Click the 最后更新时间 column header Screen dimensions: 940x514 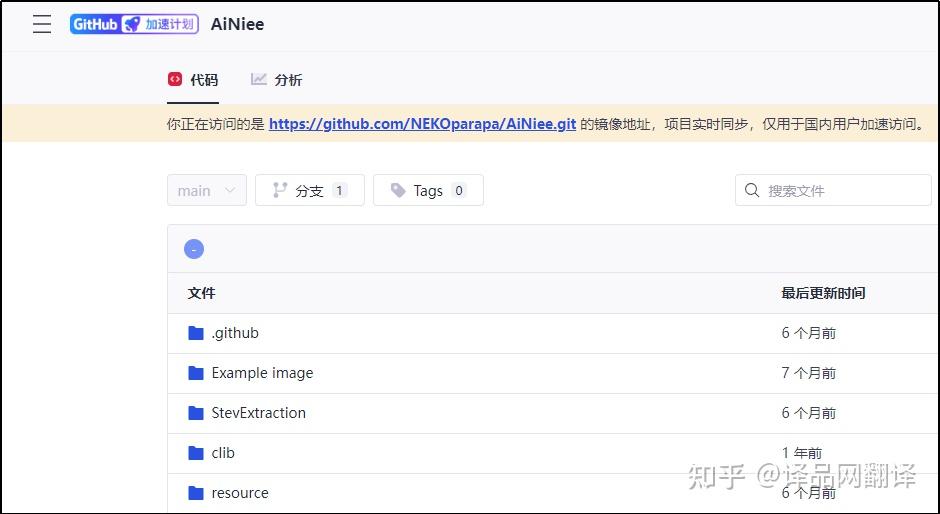[823, 293]
